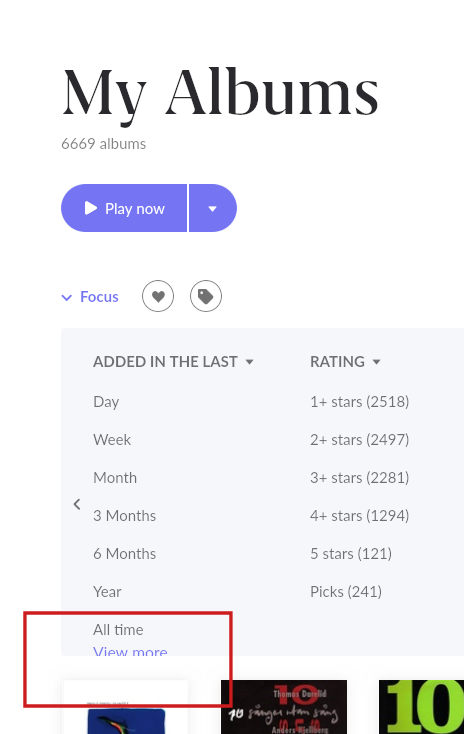This screenshot has width=464, height=734.
Task: Open the green 10 album thumbnail
Action: tap(421, 707)
